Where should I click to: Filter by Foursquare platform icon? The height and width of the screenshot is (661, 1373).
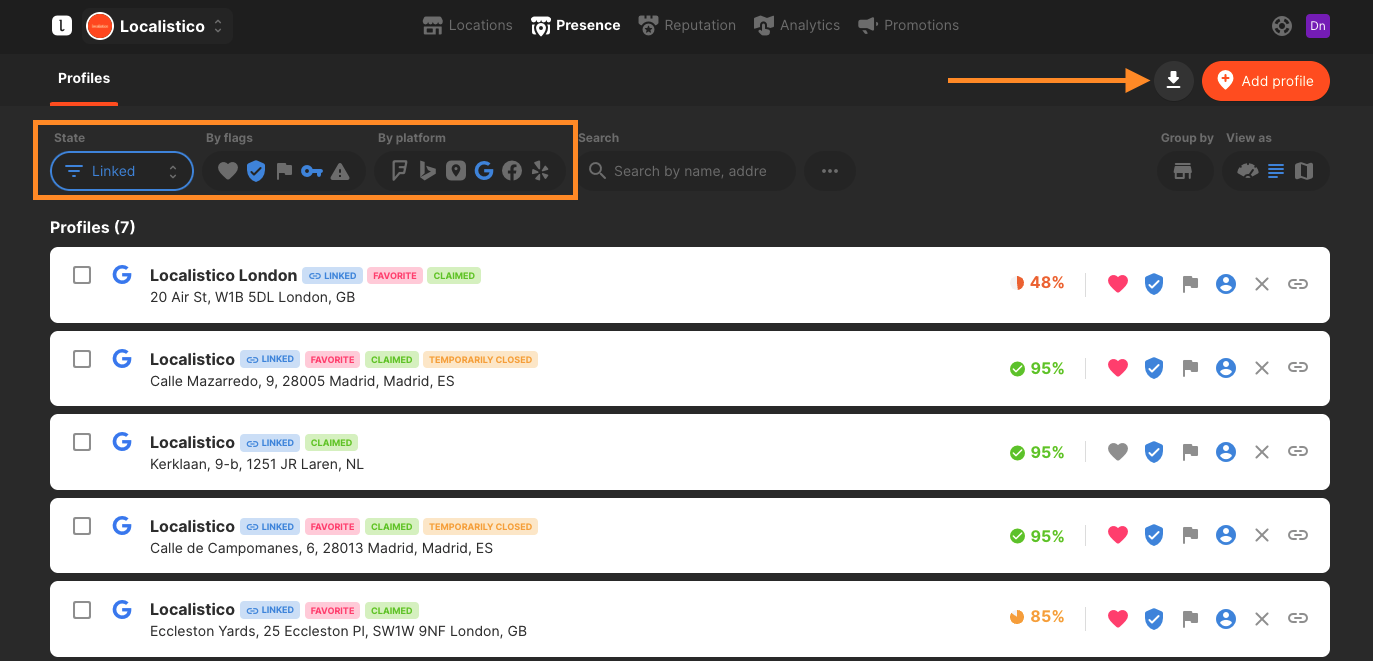399,171
